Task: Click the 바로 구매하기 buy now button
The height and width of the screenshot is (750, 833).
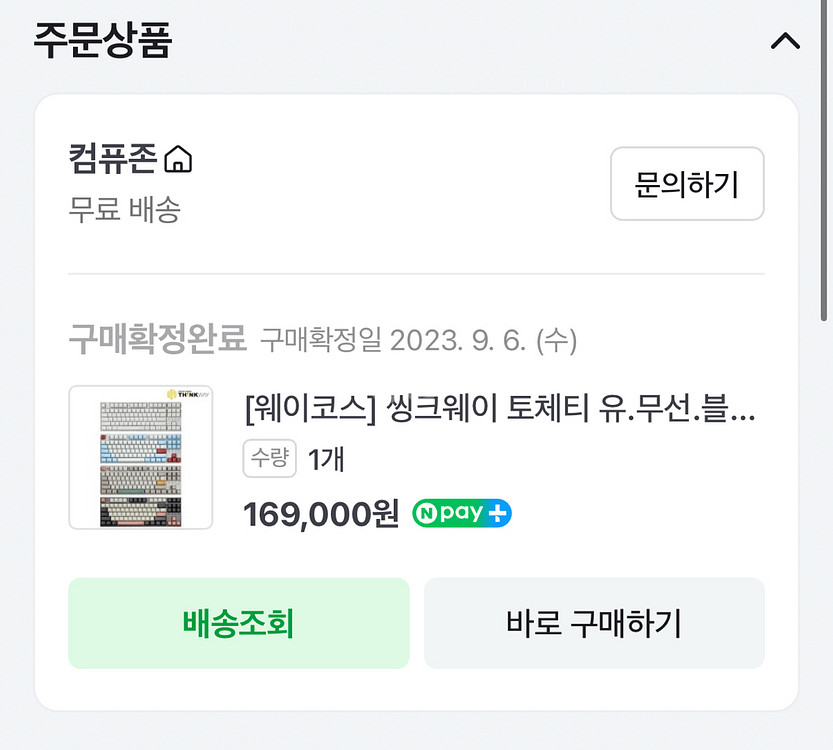Action: [595, 623]
